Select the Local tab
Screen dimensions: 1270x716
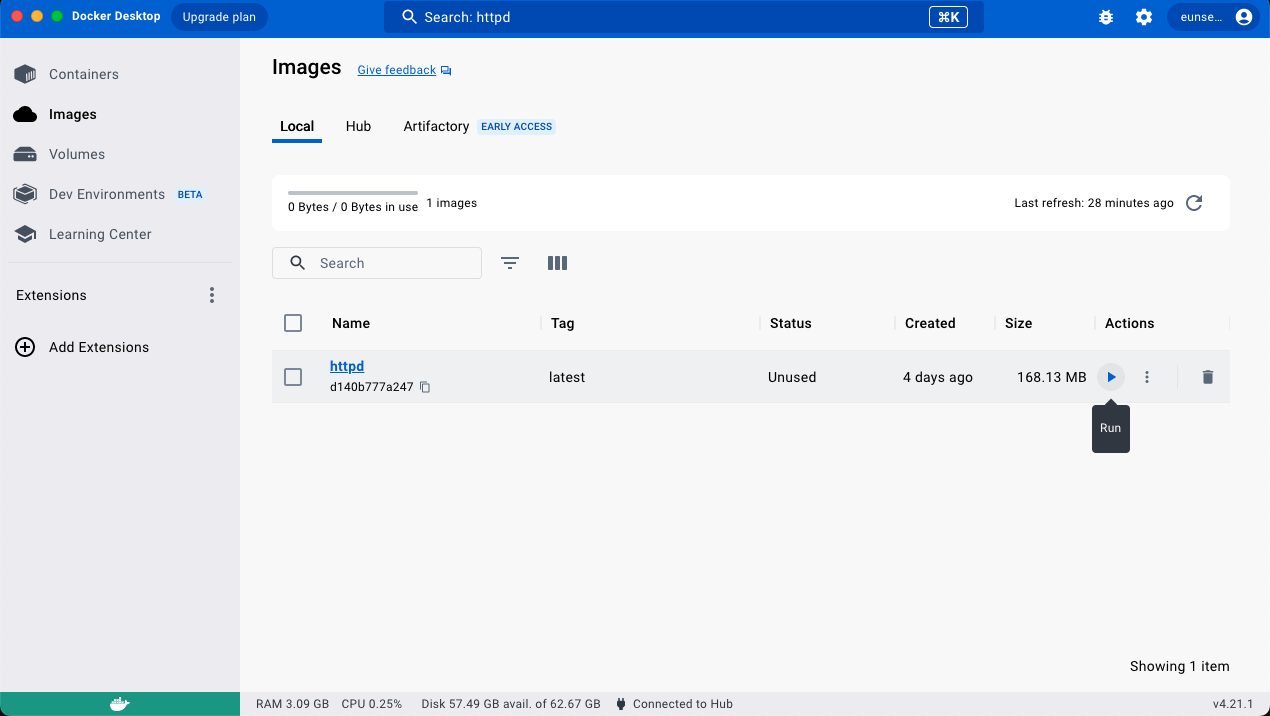point(297,126)
